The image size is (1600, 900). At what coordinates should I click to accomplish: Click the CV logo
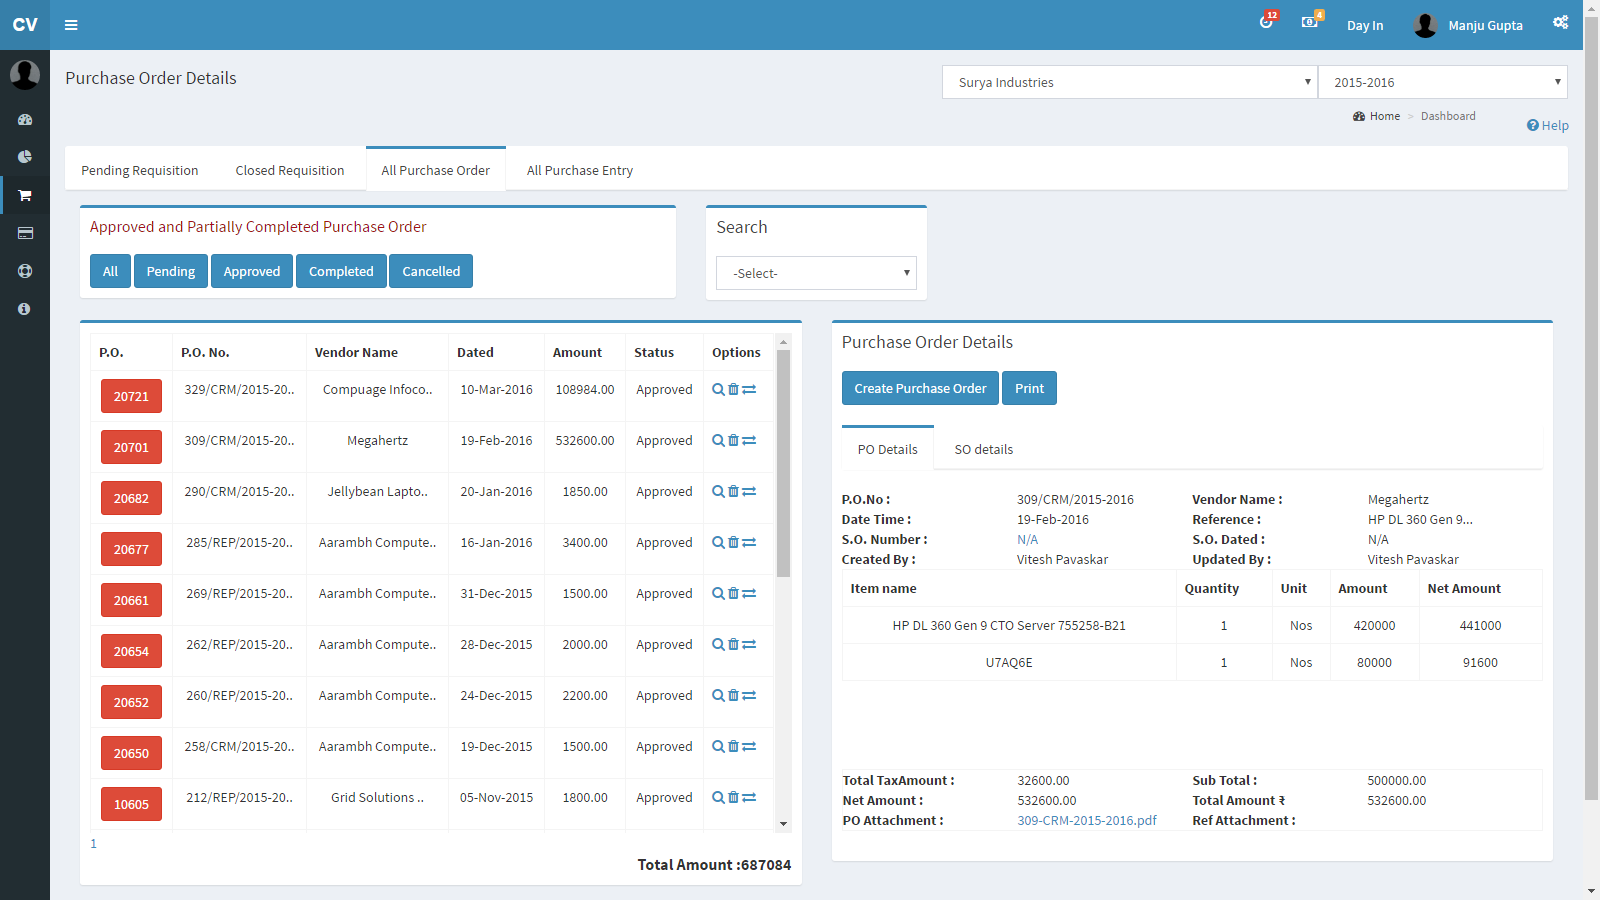(x=25, y=25)
